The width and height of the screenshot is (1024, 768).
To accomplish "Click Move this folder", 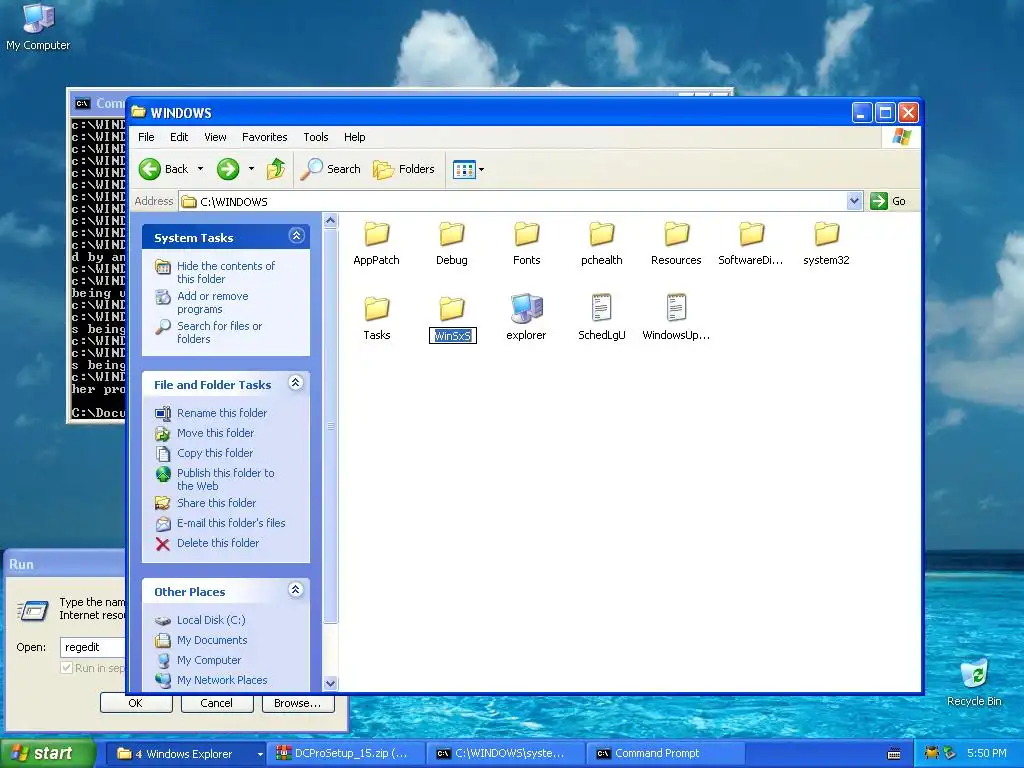I will (215, 433).
